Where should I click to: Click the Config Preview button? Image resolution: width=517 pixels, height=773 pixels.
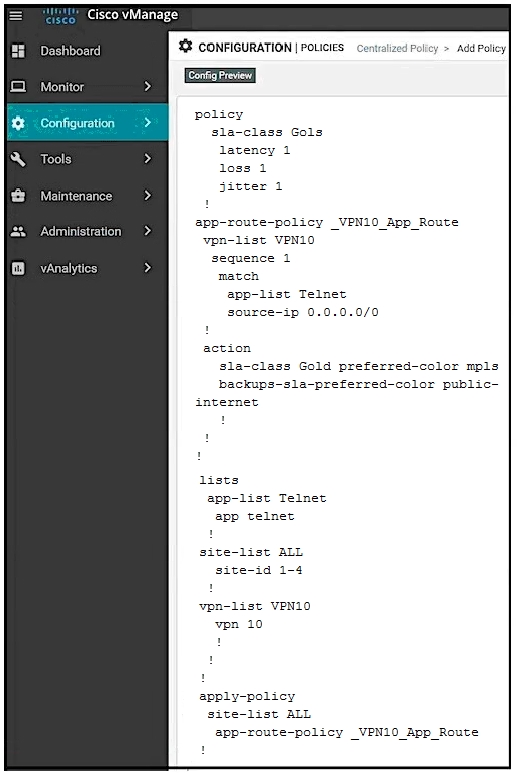220,75
